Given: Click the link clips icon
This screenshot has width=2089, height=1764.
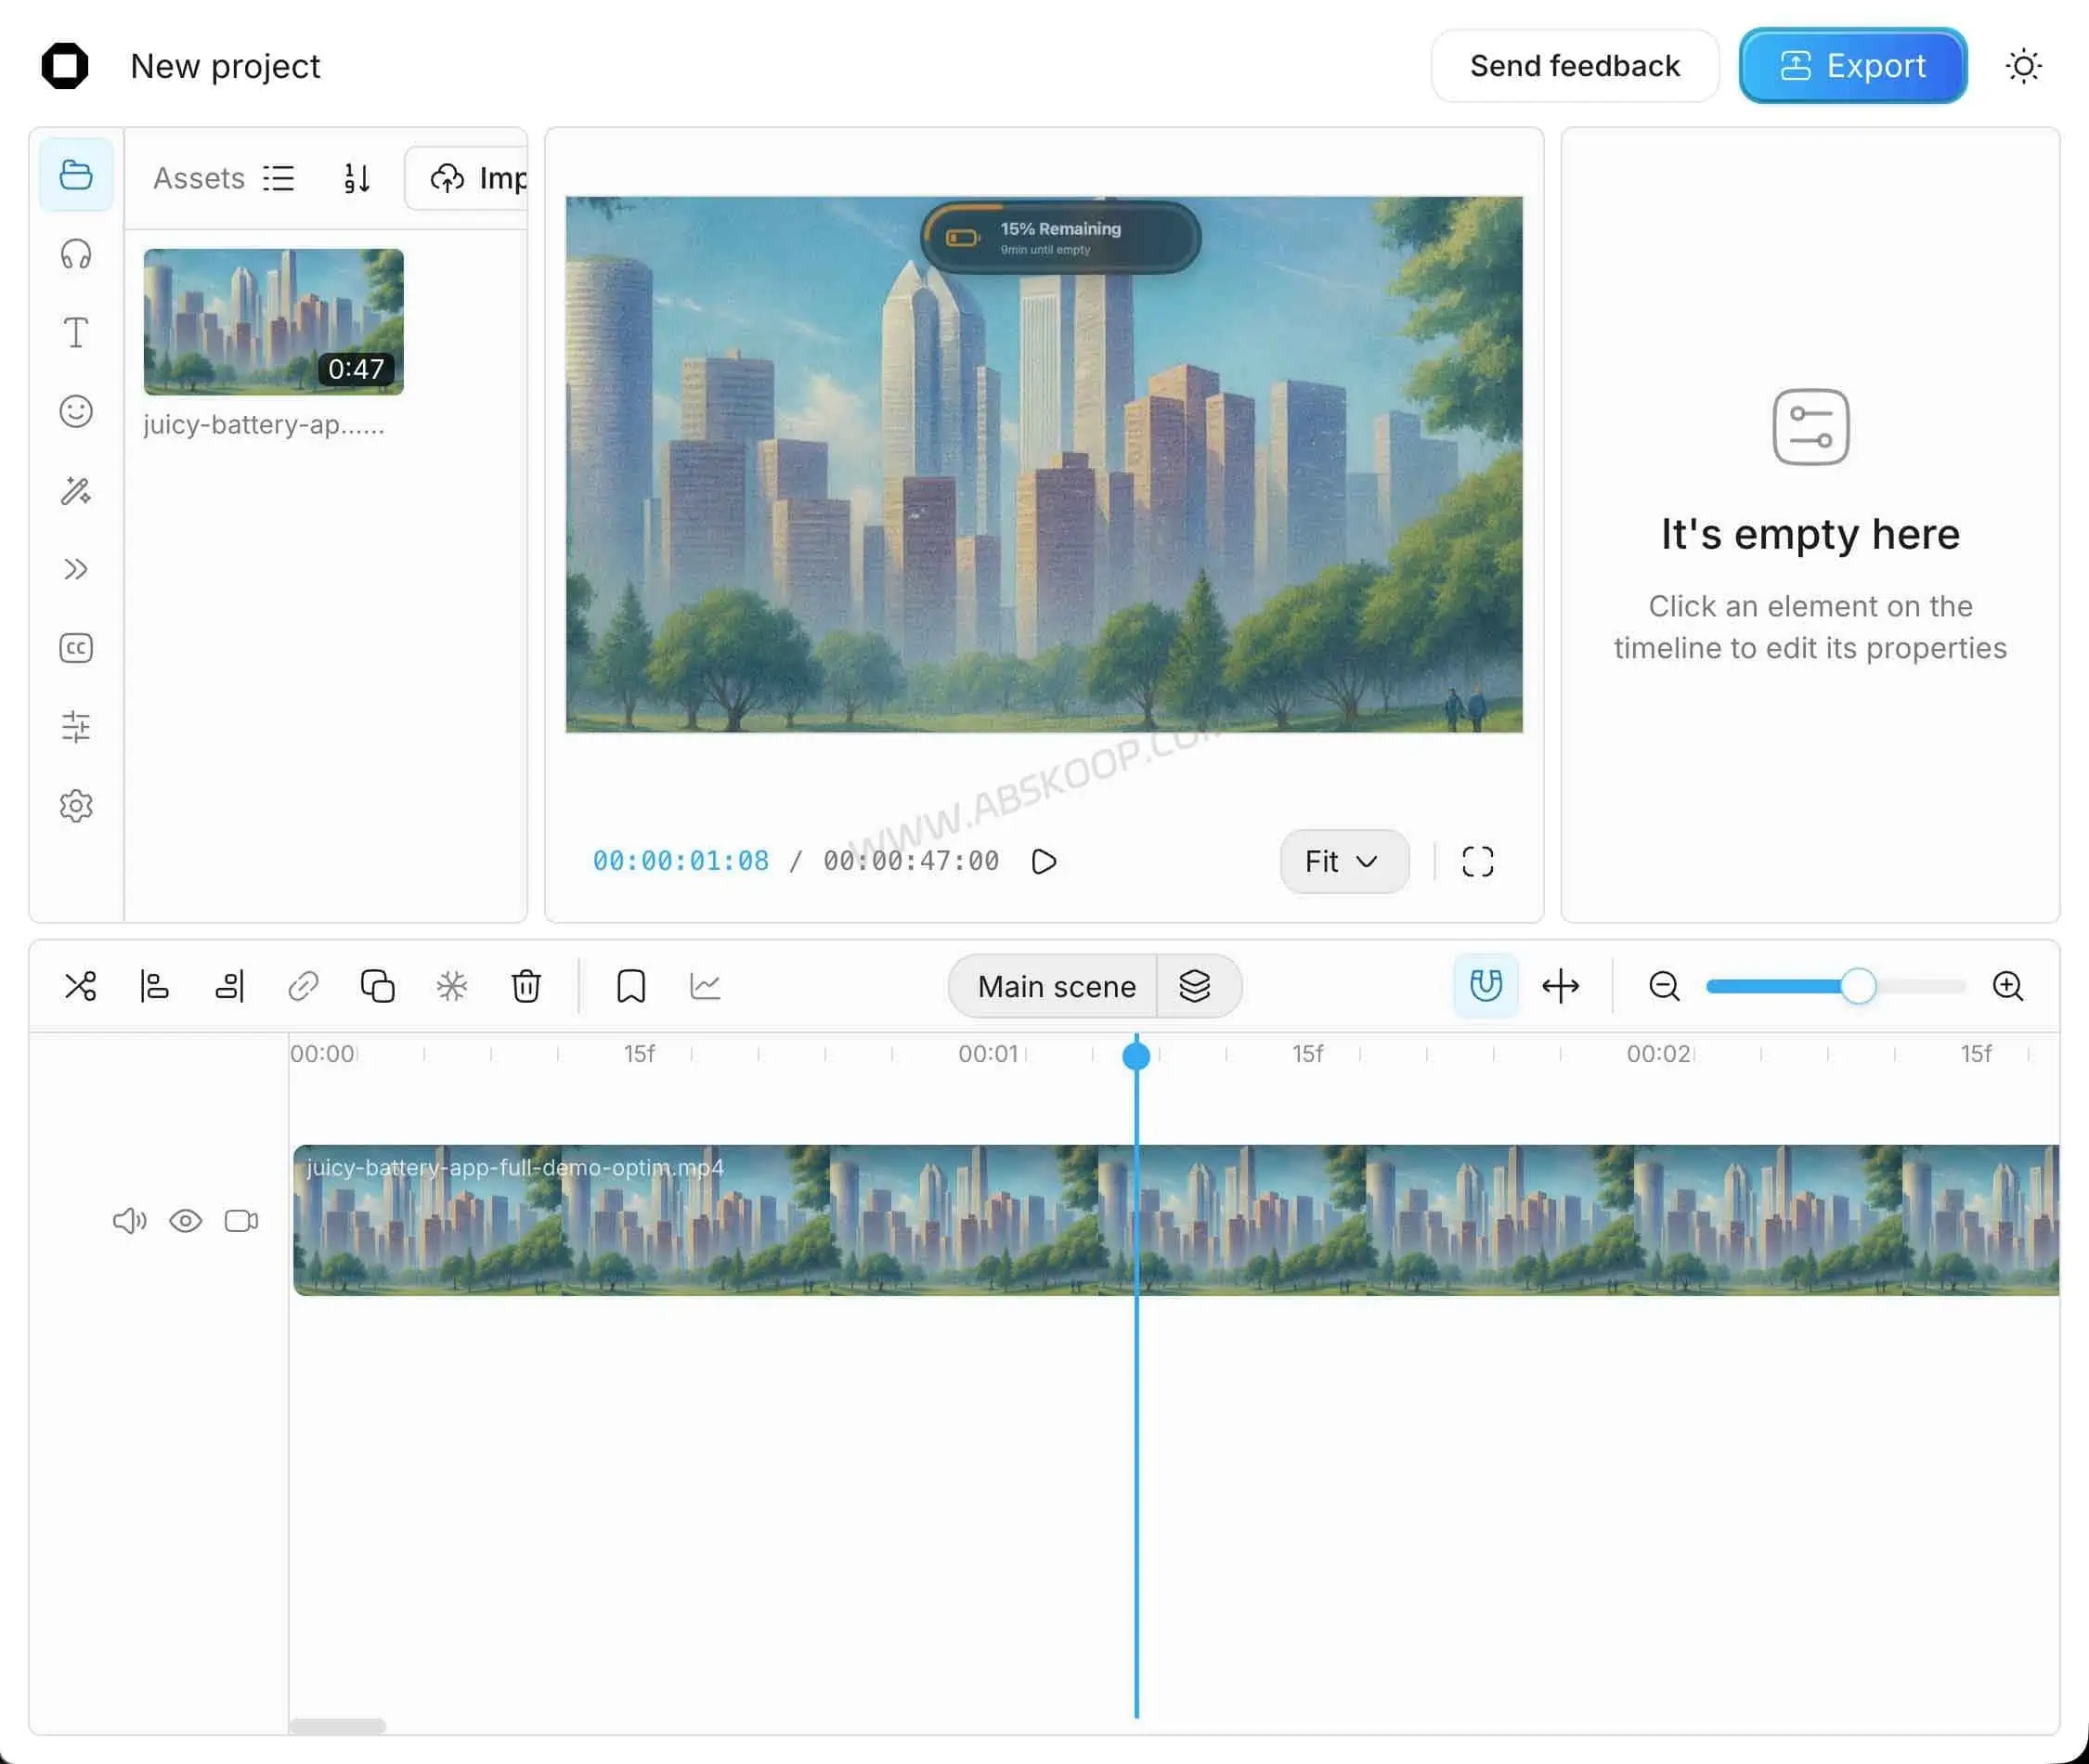Looking at the screenshot, I should tap(304, 986).
